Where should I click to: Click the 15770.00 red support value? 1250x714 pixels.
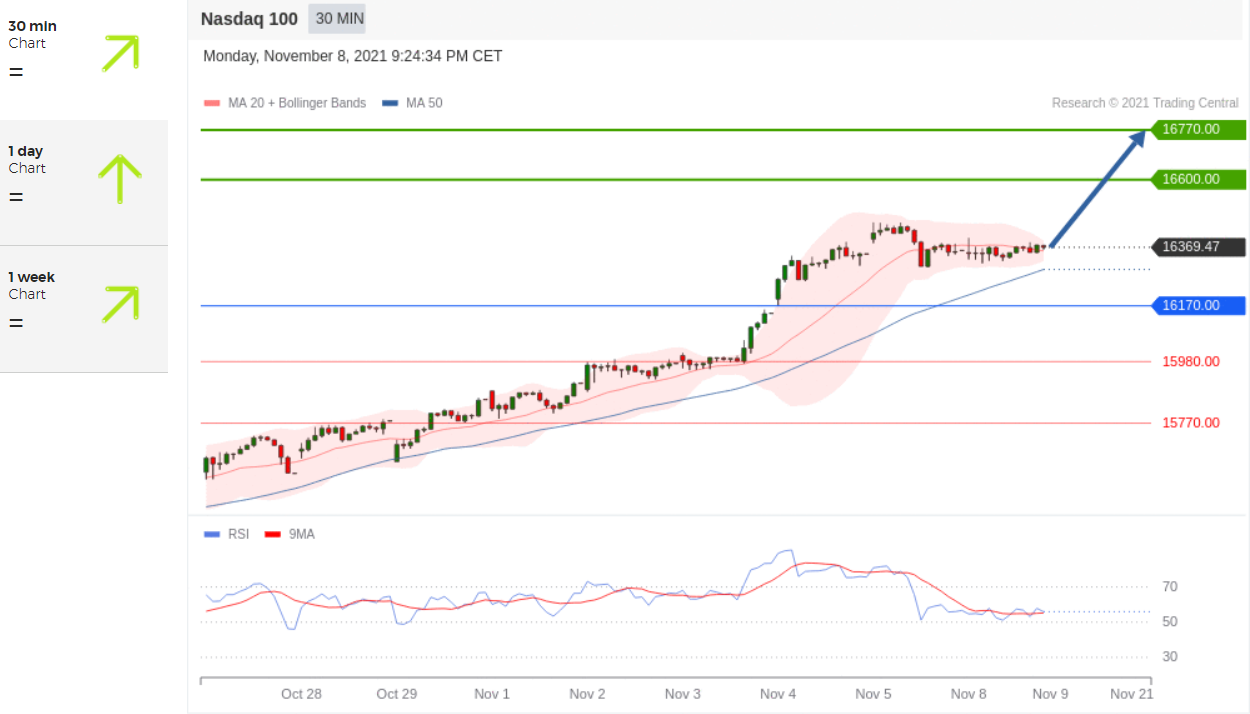click(1191, 423)
